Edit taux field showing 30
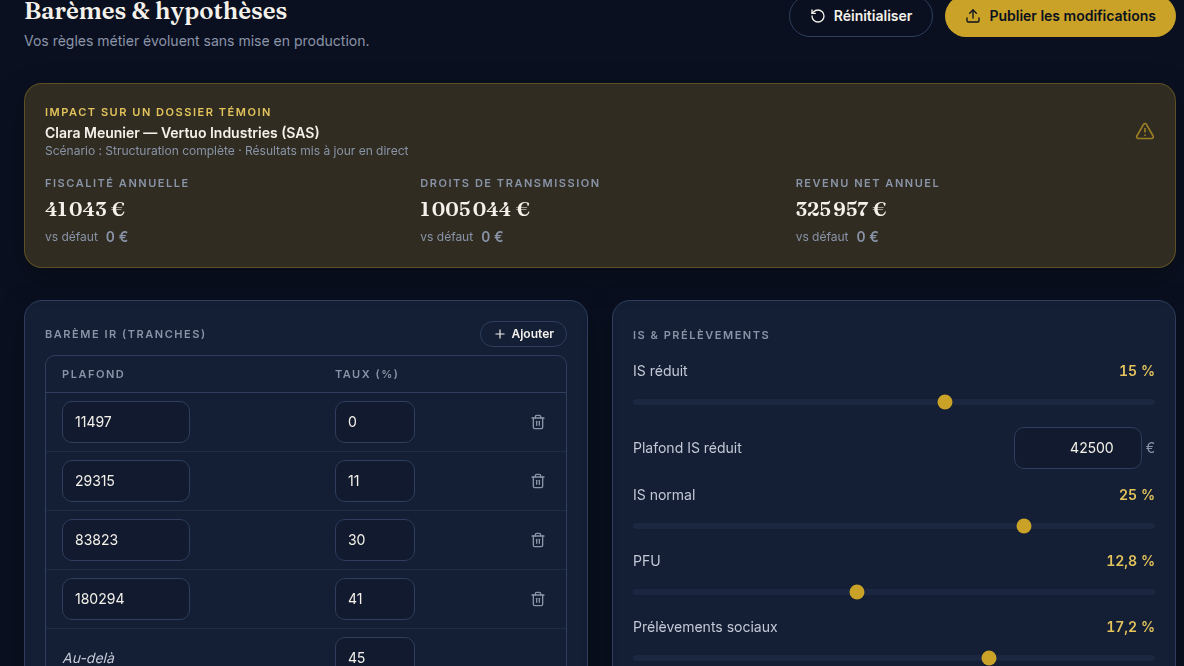The width and height of the screenshot is (1184, 666). point(375,540)
